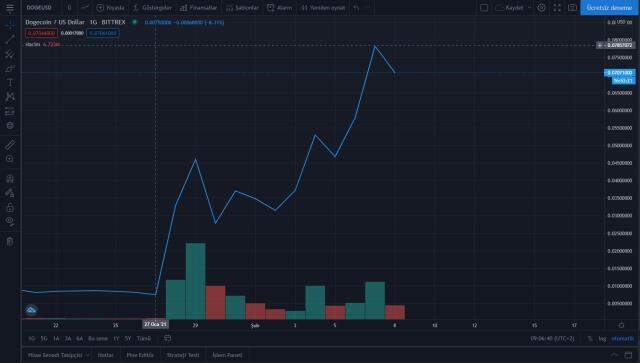Open the İşlem Paneli tab
Viewport: 640px width, 363px height.
227,355
